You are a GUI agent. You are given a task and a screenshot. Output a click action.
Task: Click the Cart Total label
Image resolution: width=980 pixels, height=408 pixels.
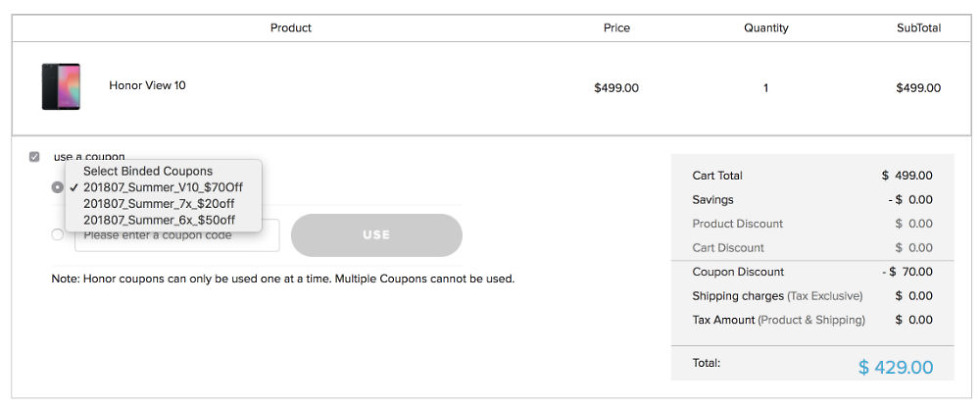coord(717,176)
